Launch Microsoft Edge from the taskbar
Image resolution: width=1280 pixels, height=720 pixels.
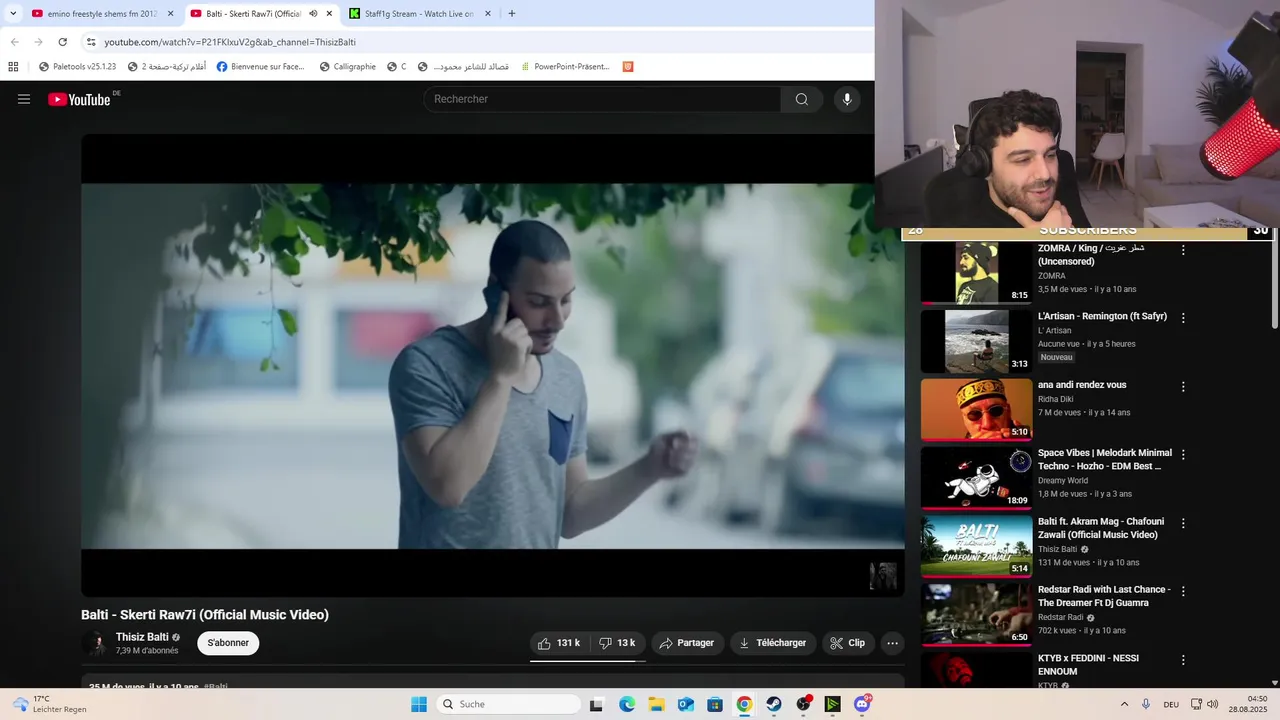627,704
